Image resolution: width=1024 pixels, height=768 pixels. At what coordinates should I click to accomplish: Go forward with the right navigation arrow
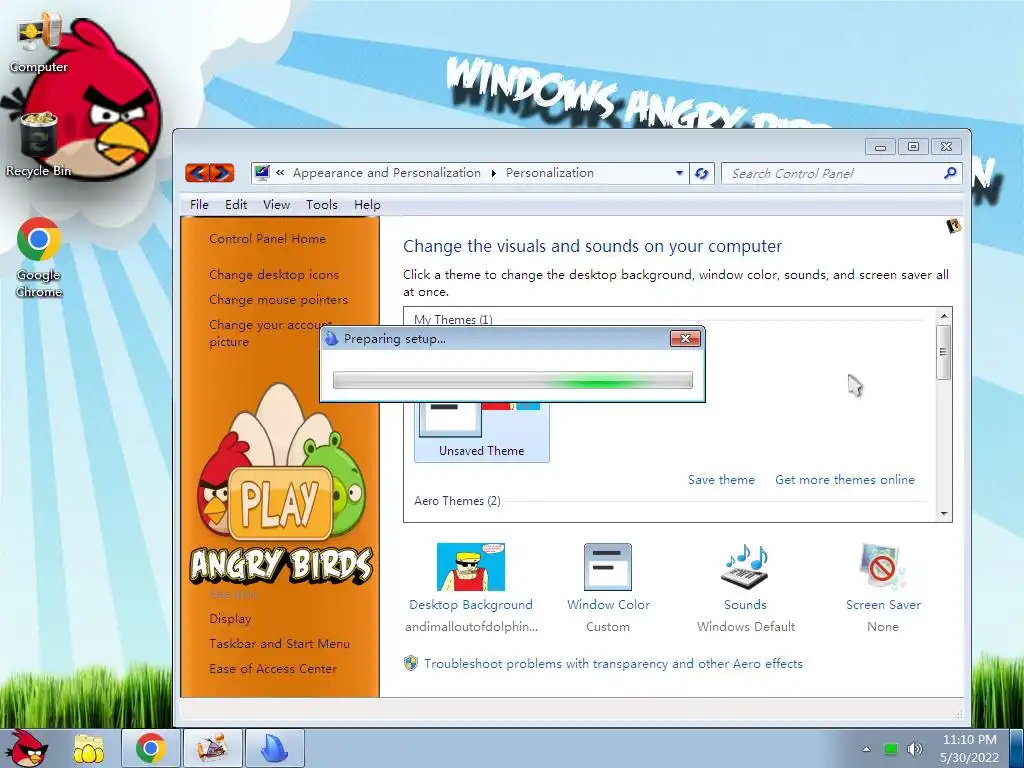pos(222,172)
